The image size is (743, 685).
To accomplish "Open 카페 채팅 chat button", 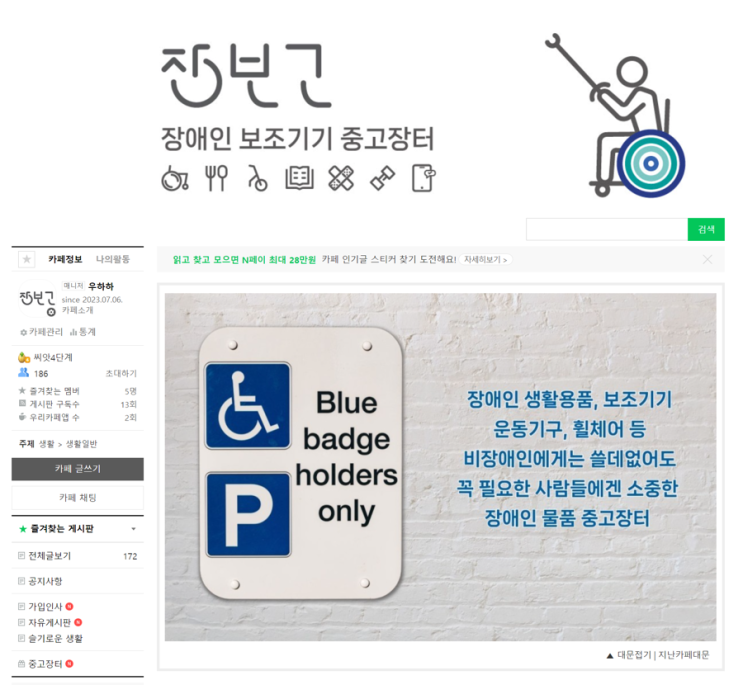I will click(x=78, y=498).
